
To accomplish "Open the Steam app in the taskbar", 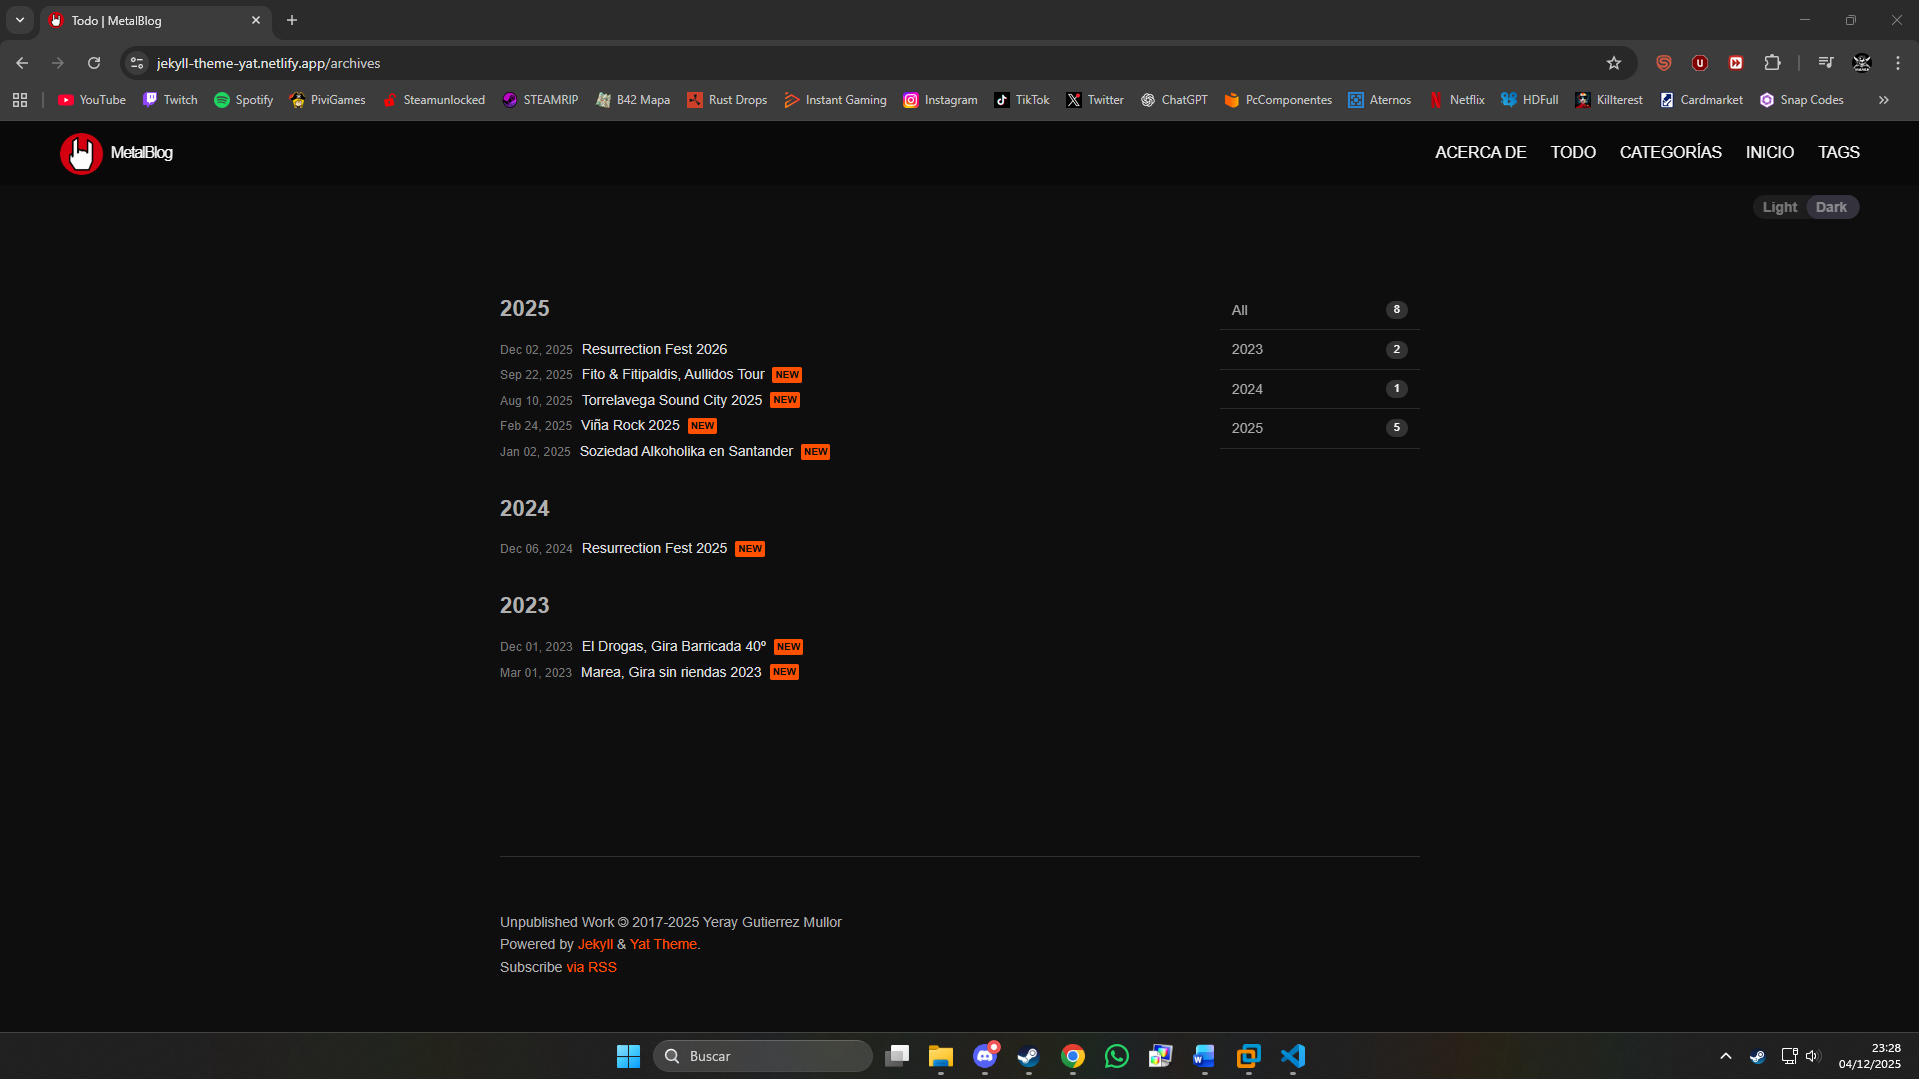I will [x=1028, y=1056].
